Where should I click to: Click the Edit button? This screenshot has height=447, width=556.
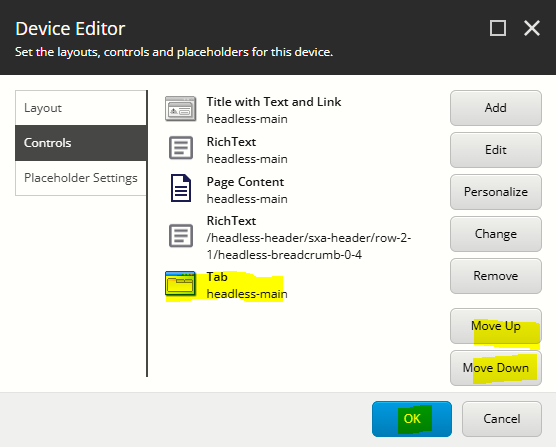coord(496,150)
